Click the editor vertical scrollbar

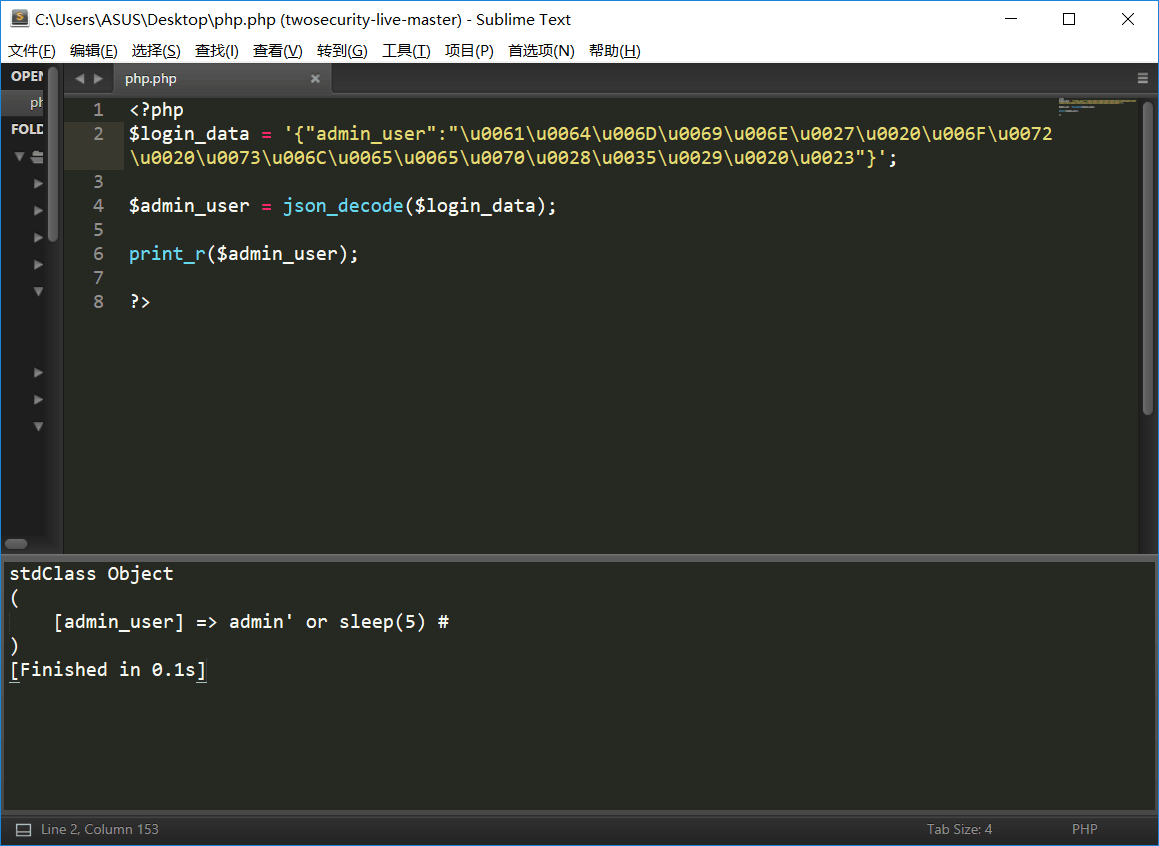point(1148,258)
